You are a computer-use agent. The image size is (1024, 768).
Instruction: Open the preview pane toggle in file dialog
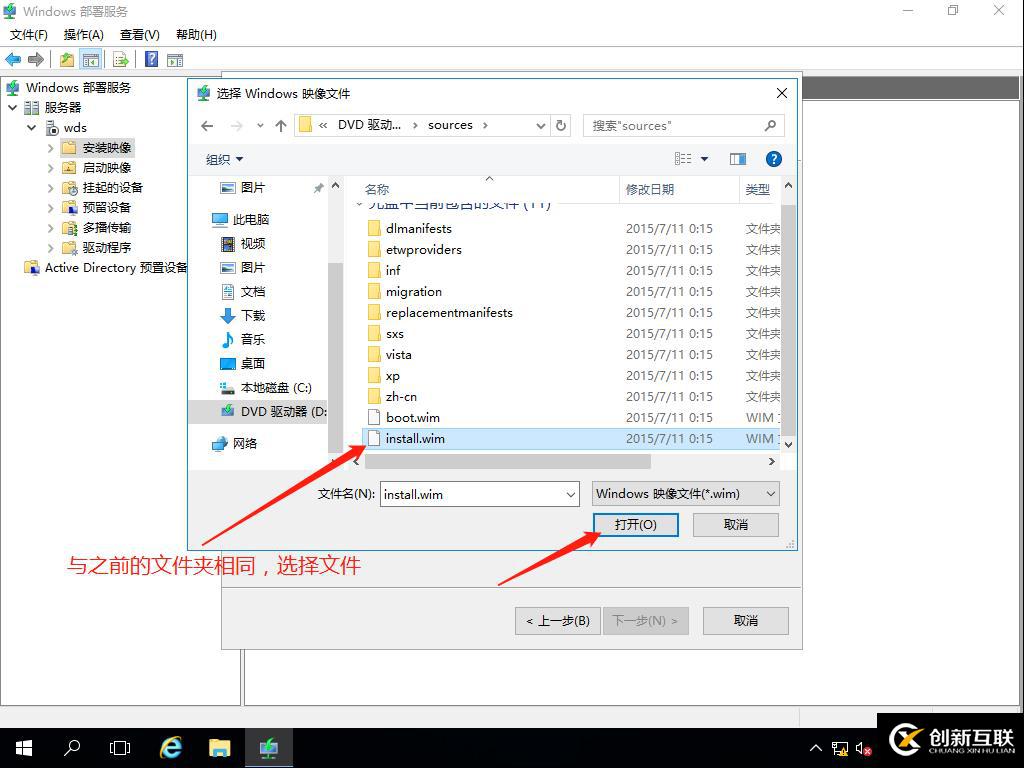[x=737, y=159]
